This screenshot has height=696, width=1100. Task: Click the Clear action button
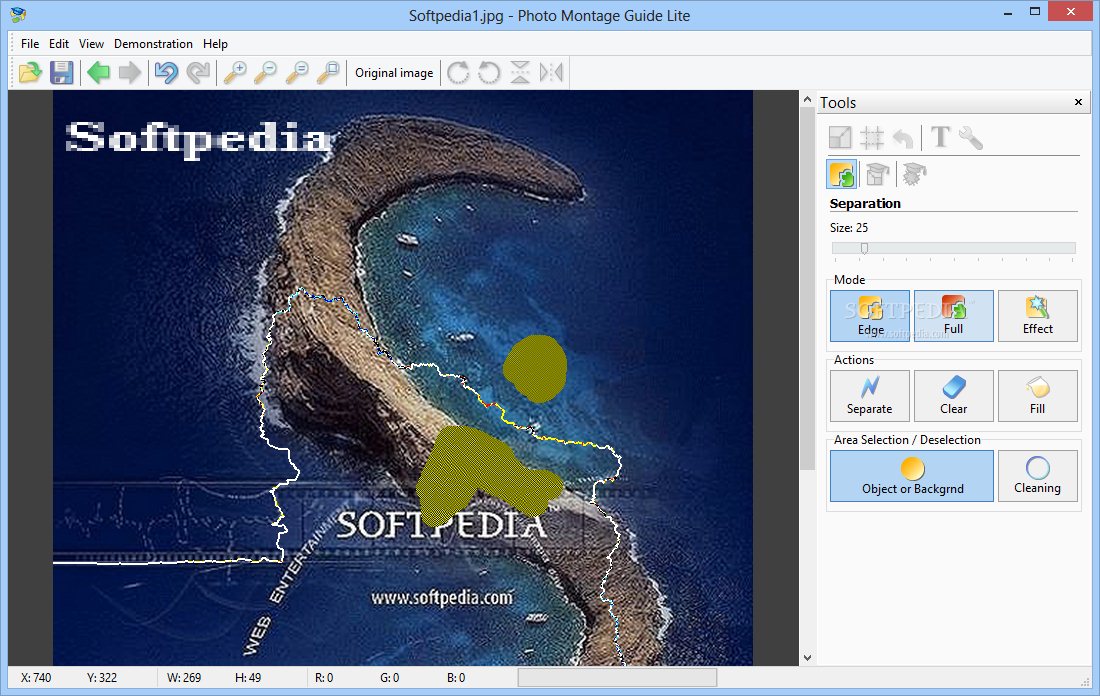[x=953, y=396]
